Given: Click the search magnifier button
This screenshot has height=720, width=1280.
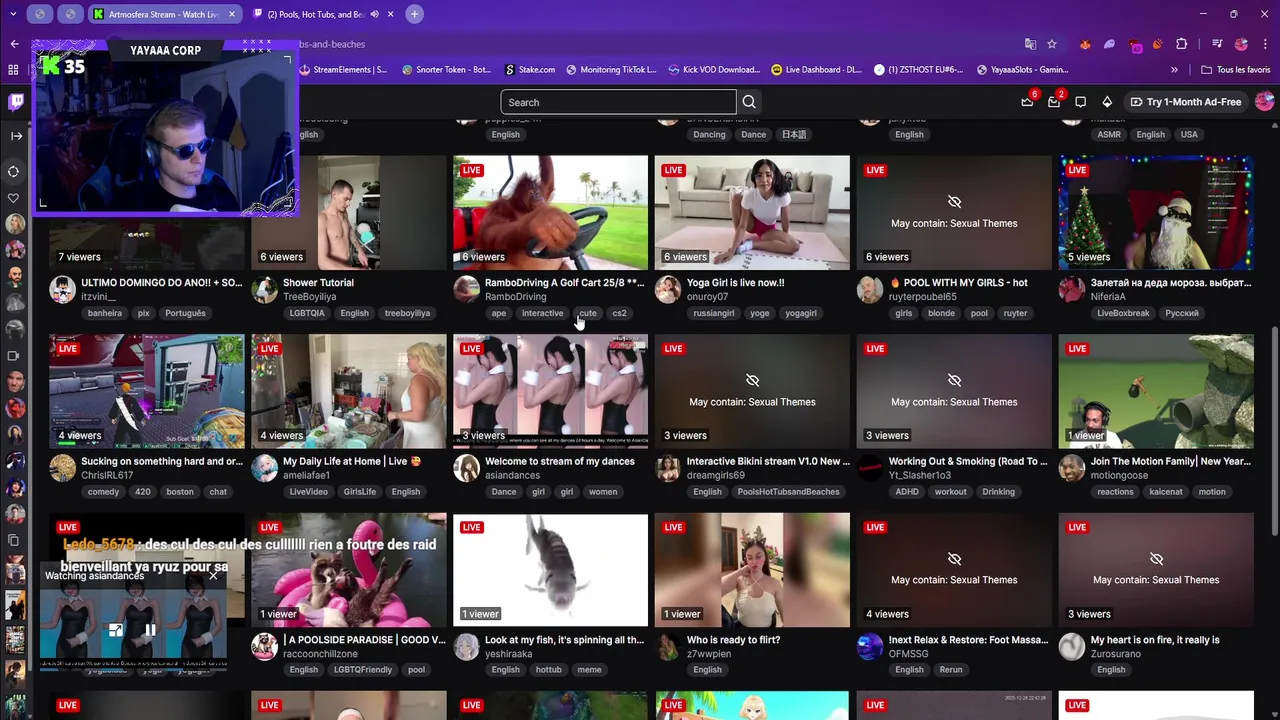Looking at the screenshot, I should click(749, 102).
